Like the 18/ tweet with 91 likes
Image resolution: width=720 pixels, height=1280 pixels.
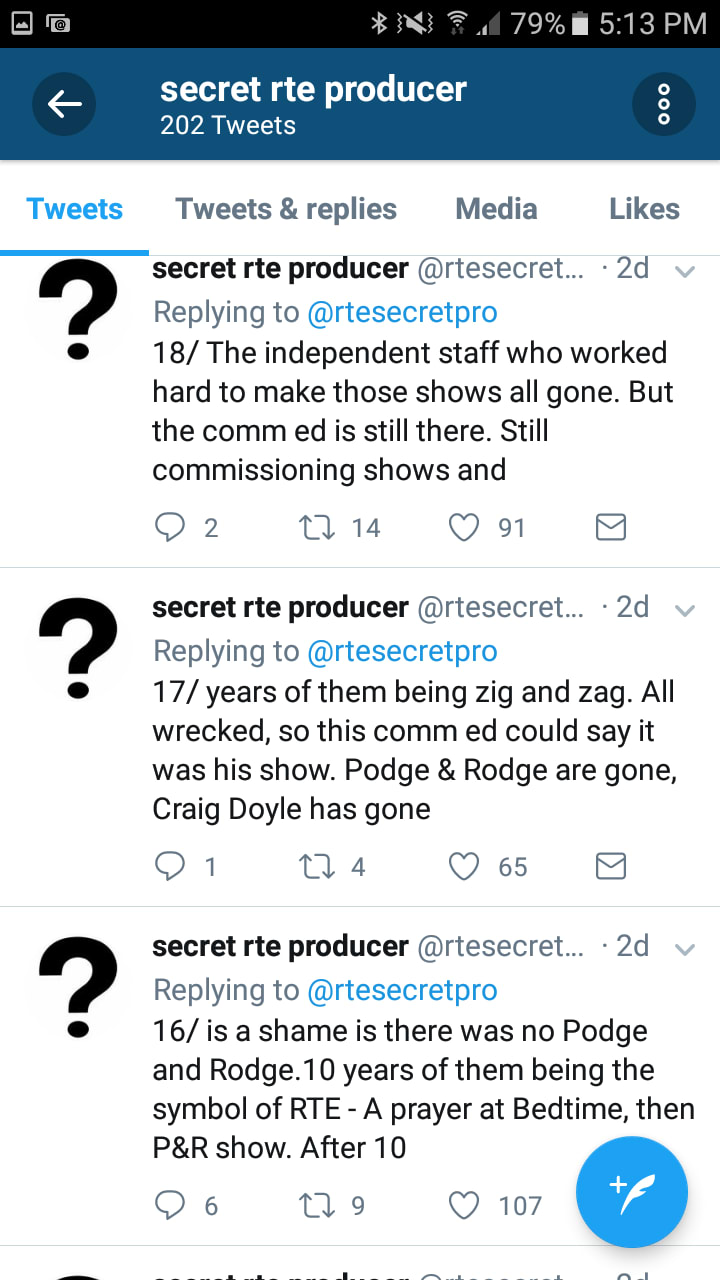coord(464,527)
